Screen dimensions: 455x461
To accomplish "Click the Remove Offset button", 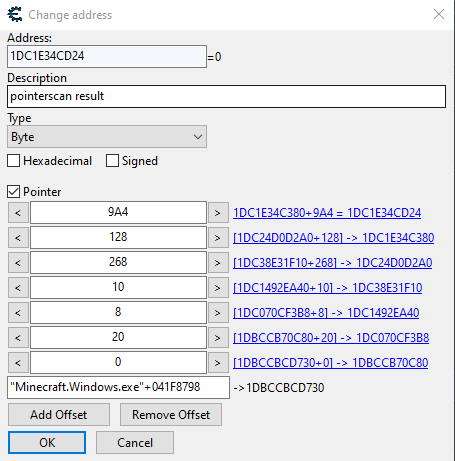I will click(x=171, y=415).
